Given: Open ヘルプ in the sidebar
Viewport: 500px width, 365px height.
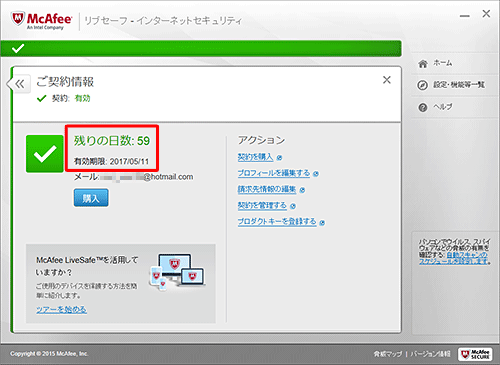Looking at the screenshot, I should point(443,107).
